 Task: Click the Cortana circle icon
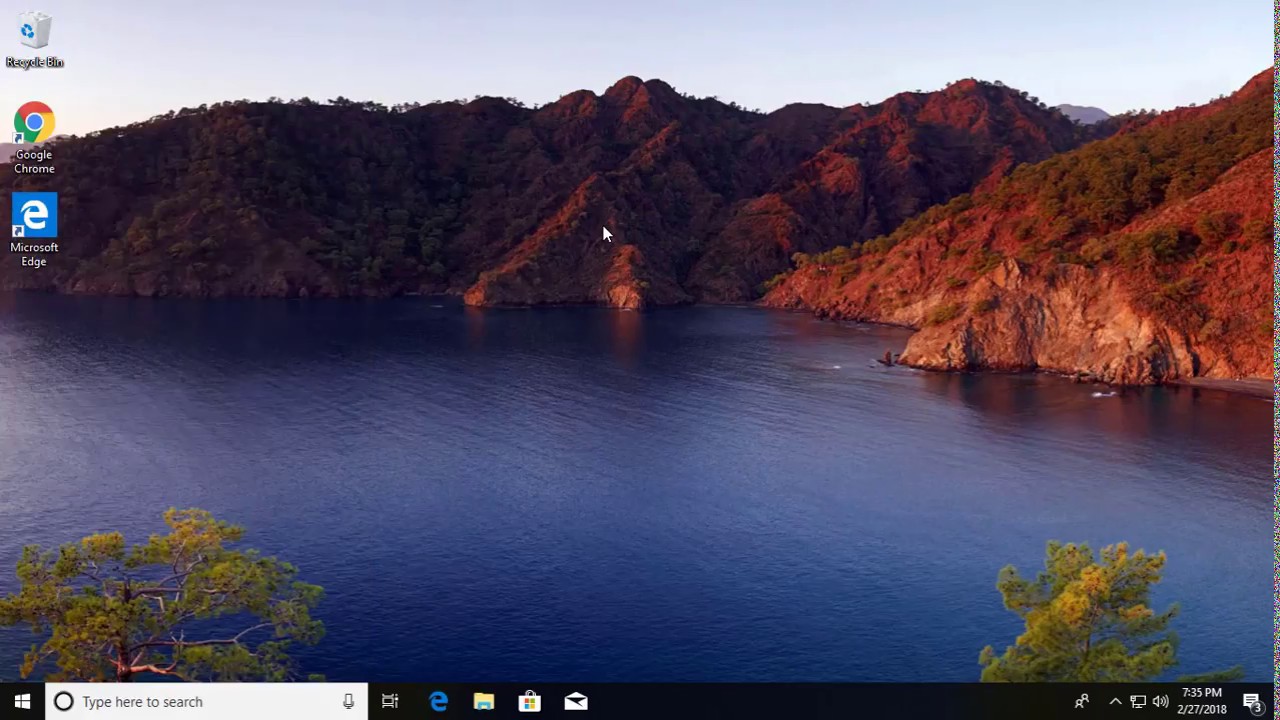tap(63, 702)
